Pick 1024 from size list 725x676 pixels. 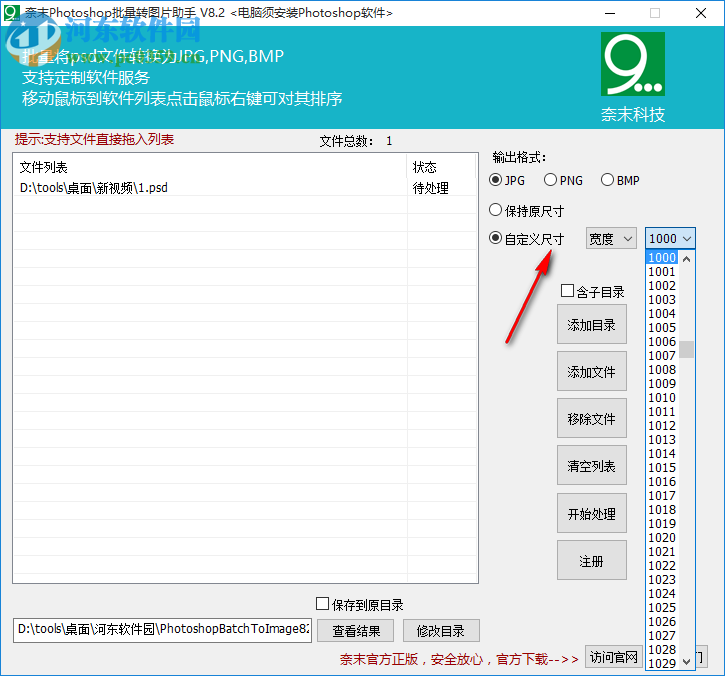[662, 593]
